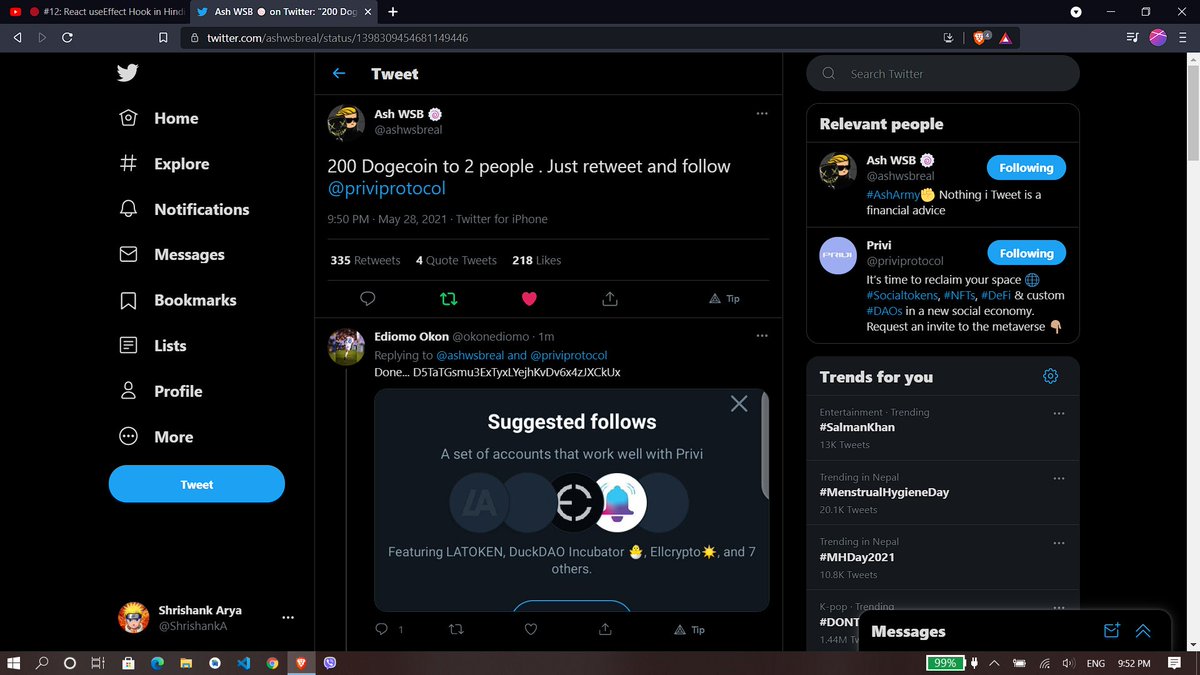Open Ediomo Okon reply options ellipsis
Viewport: 1200px width, 675px height.
(762, 335)
